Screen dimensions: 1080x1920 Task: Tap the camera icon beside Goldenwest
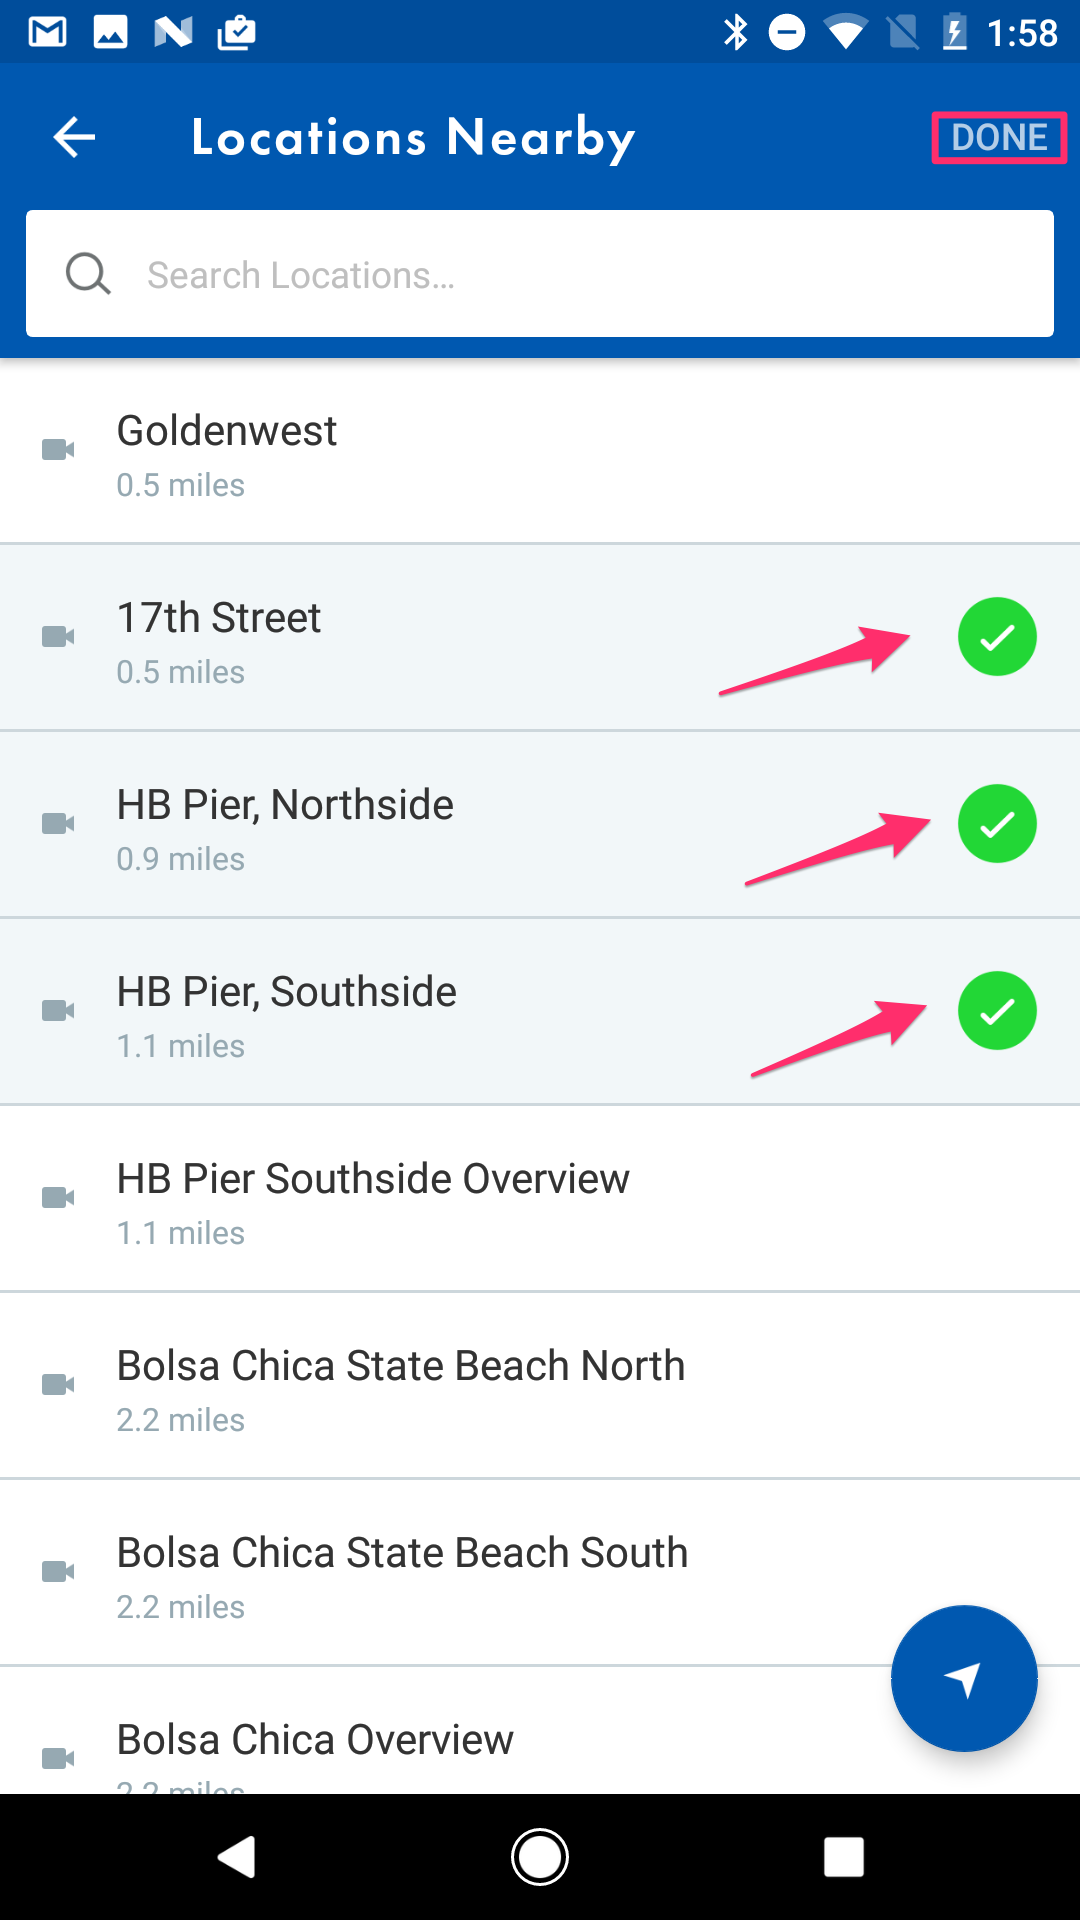(58, 450)
